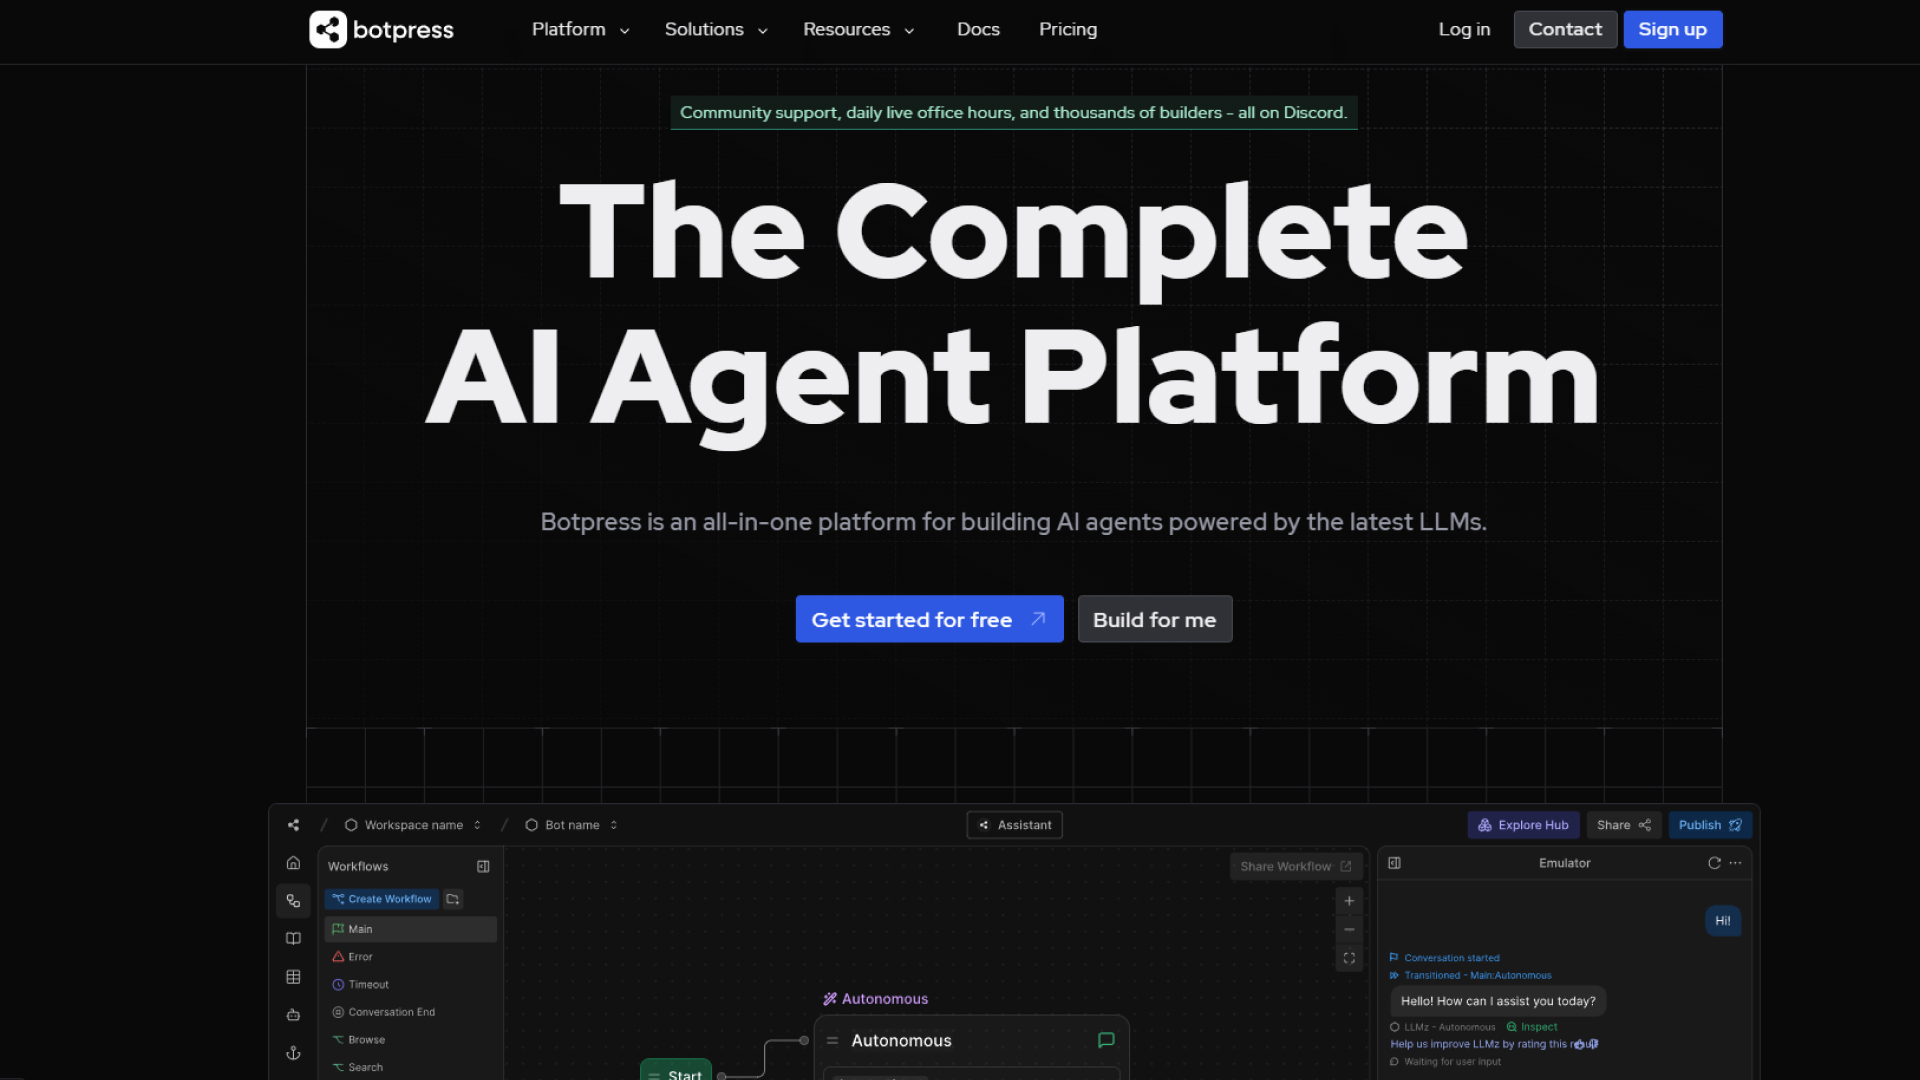This screenshot has width=1920, height=1080.
Task: Click Inspect in the Emulator log
Action: pos(1532,1027)
